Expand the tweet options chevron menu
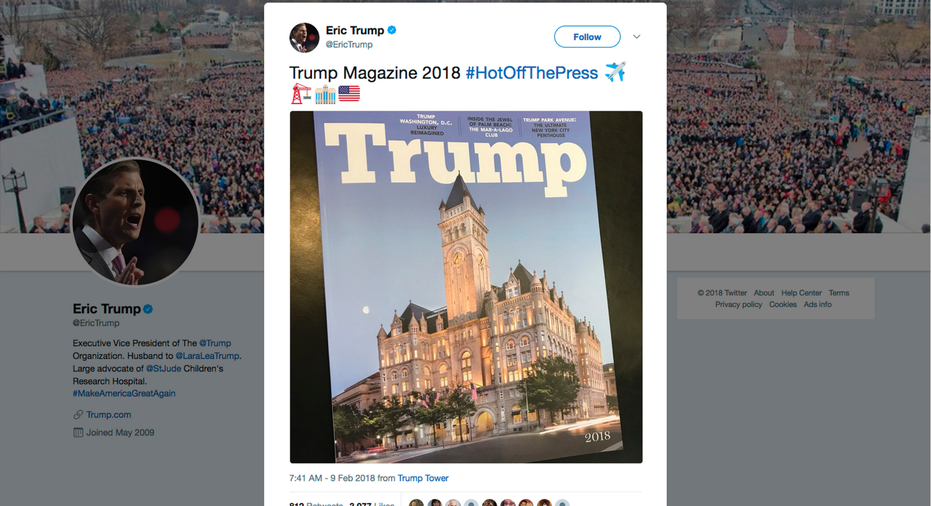This screenshot has height=506, width=931. (x=636, y=37)
